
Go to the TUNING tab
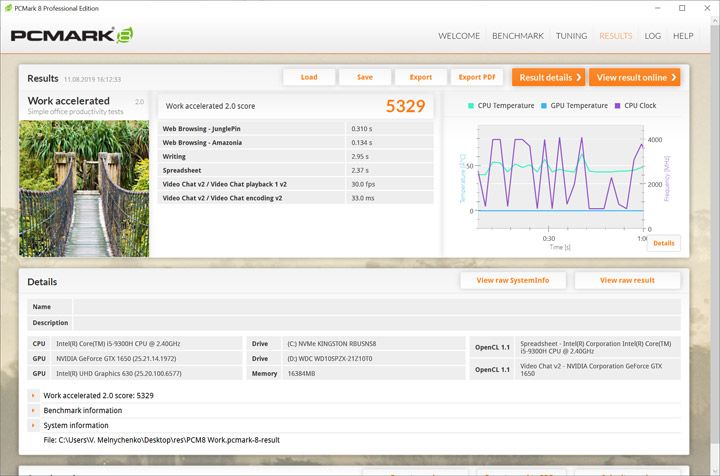click(x=571, y=36)
